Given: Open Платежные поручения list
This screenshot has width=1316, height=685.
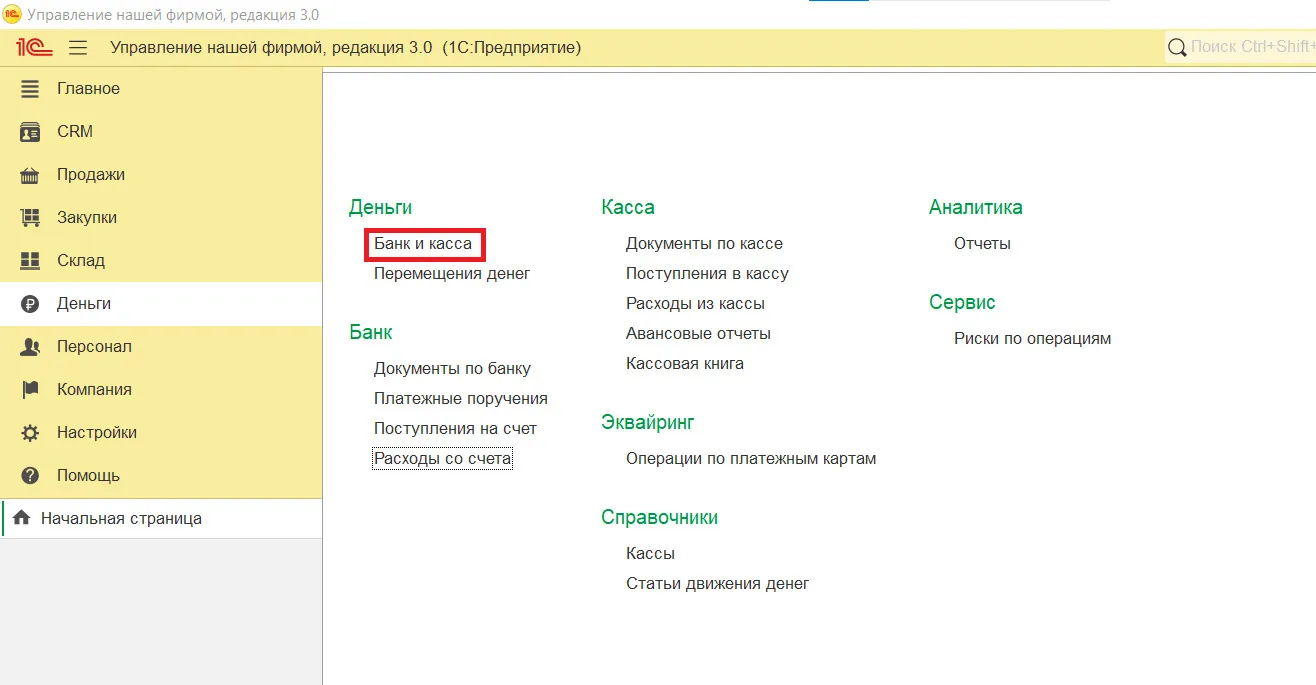Looking at the screenshot, I should (x=461, y=398).
